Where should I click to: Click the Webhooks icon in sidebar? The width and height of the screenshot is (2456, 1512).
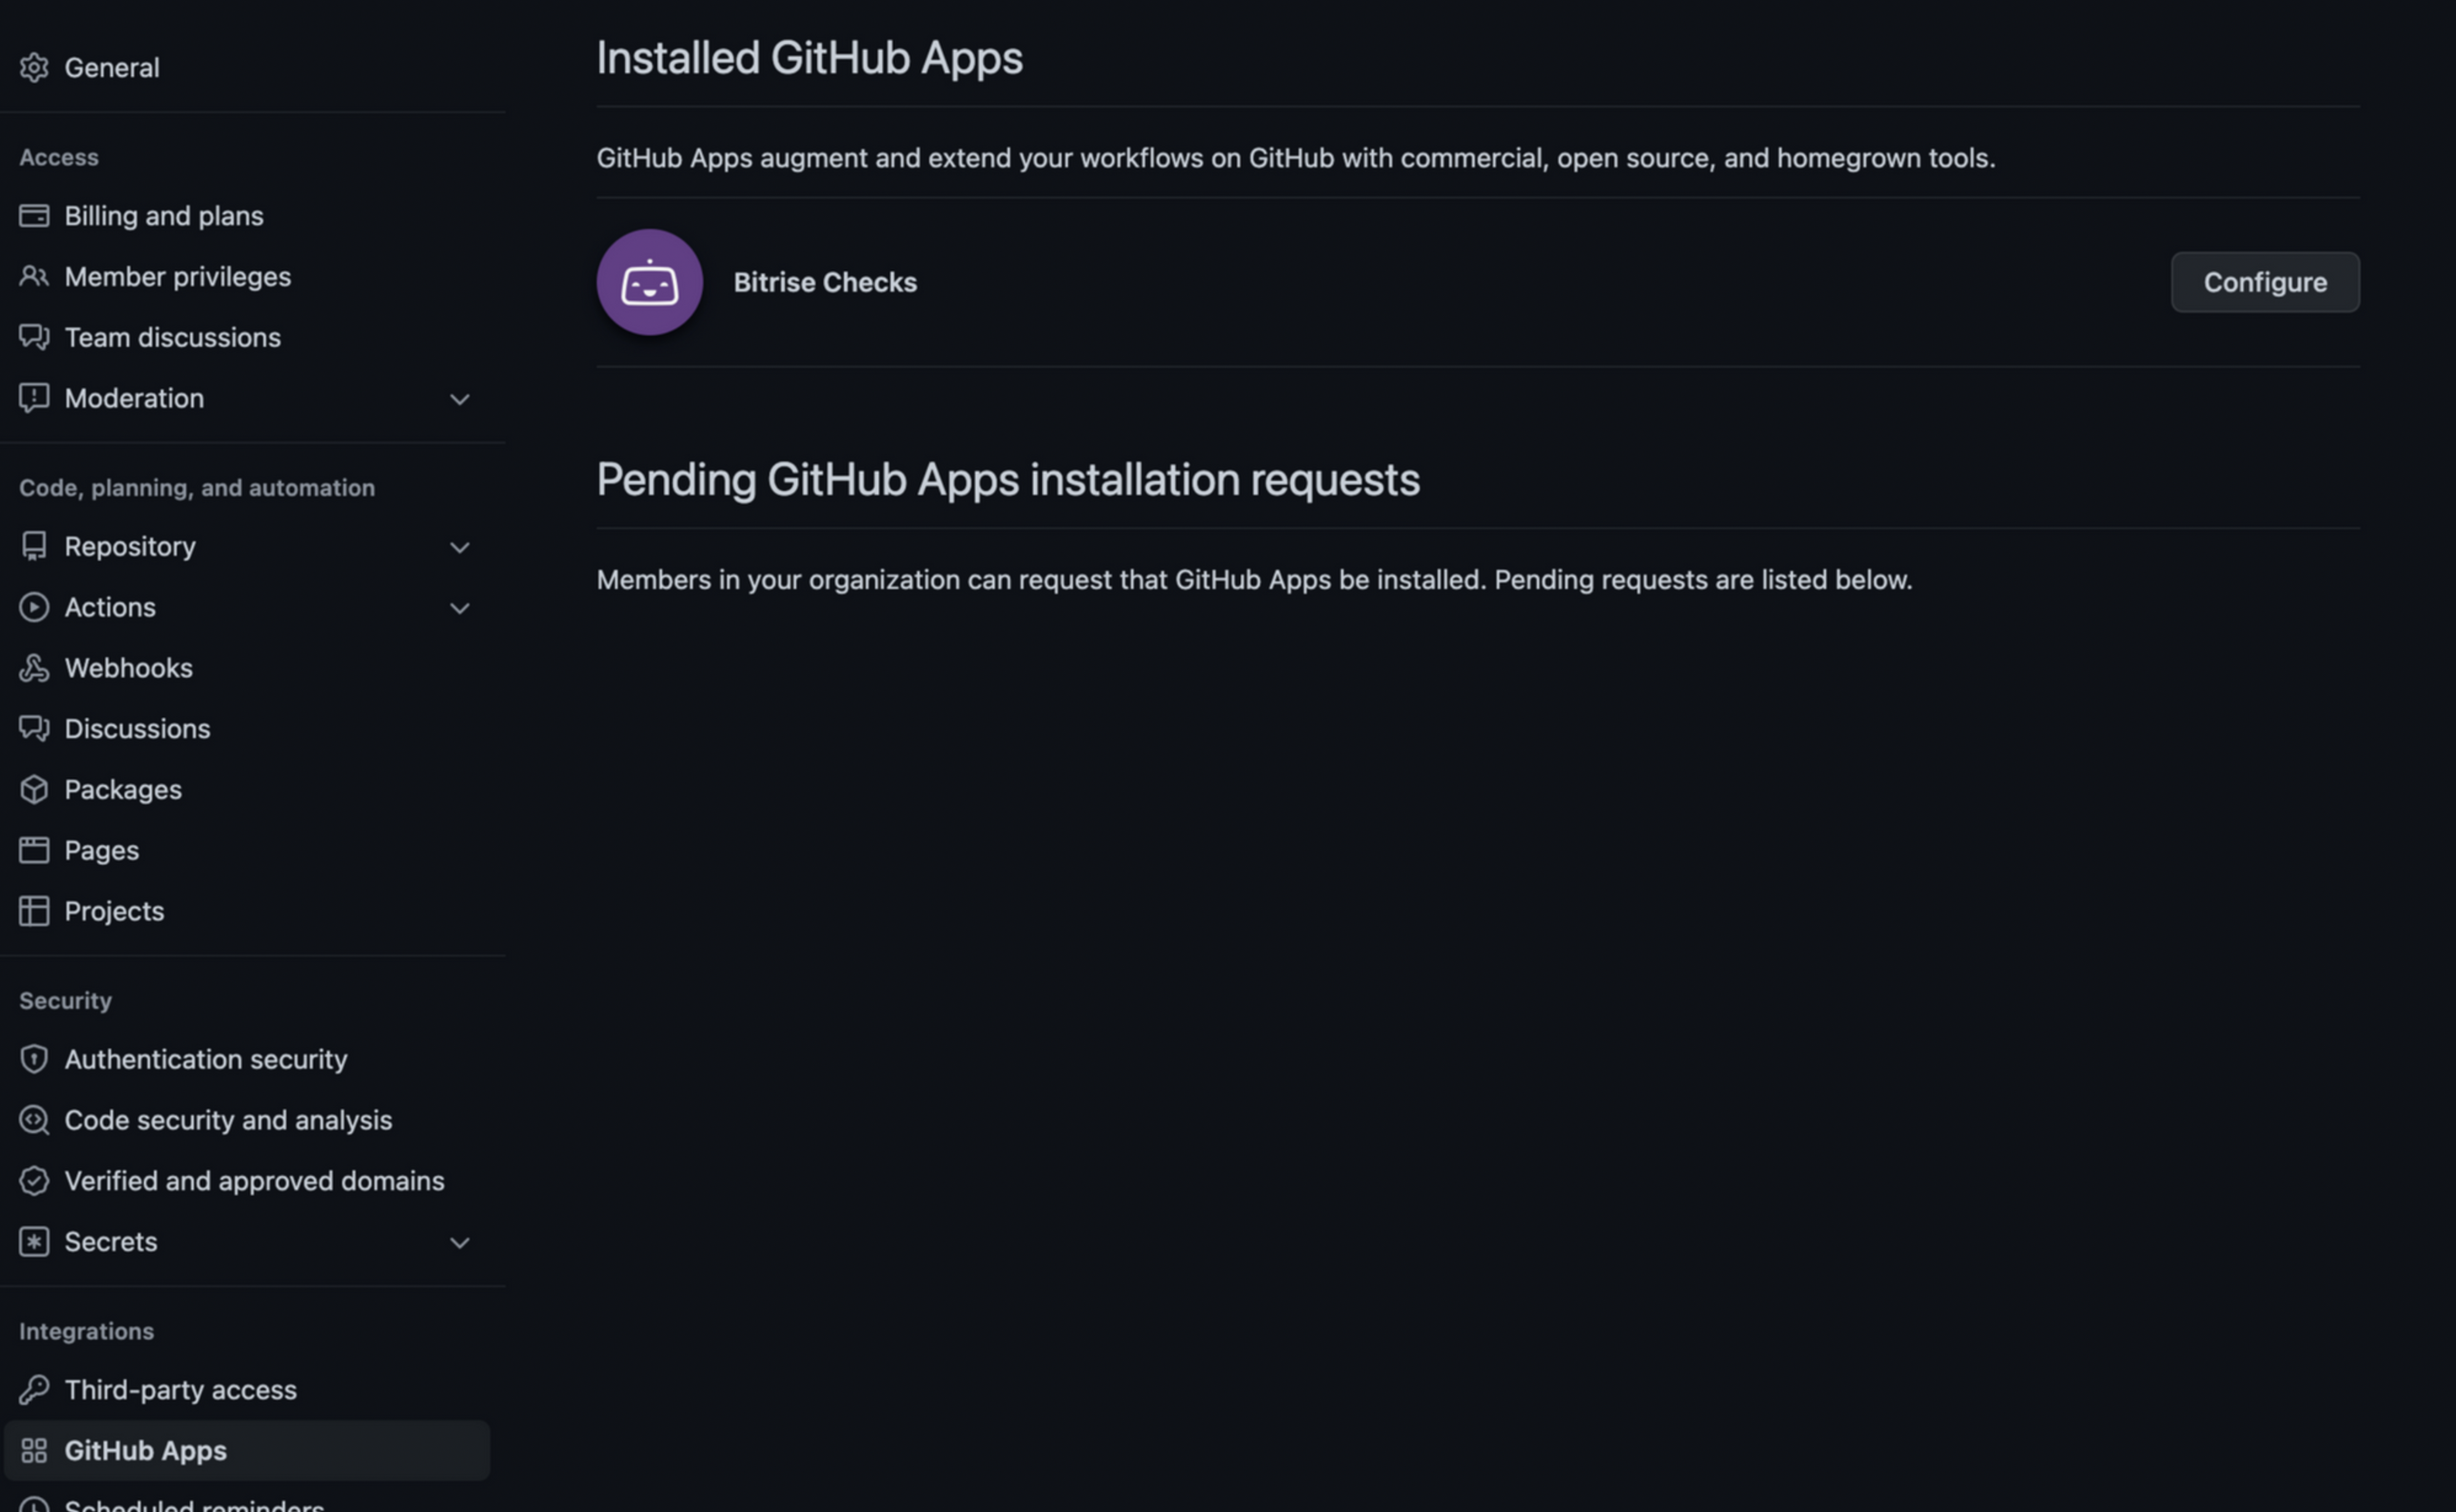(34, 668)
